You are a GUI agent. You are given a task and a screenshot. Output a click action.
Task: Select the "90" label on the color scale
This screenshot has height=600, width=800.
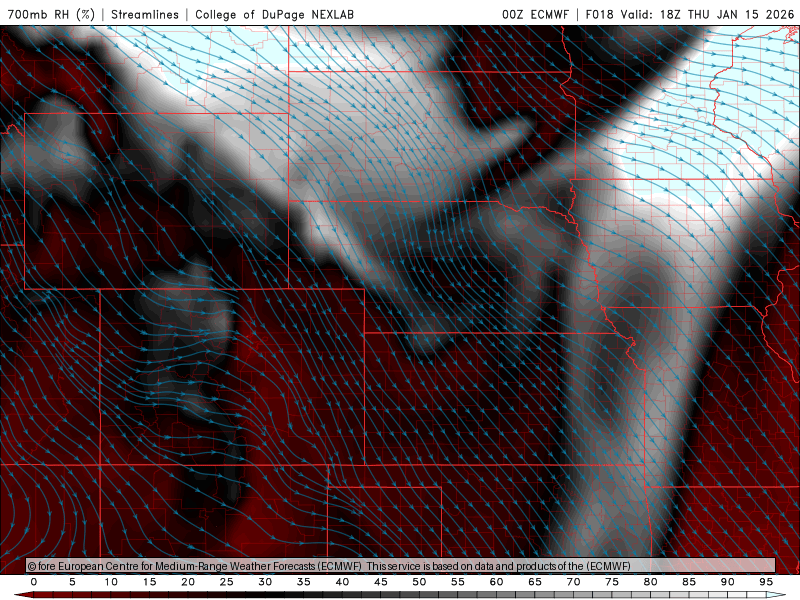pos(727,582)
